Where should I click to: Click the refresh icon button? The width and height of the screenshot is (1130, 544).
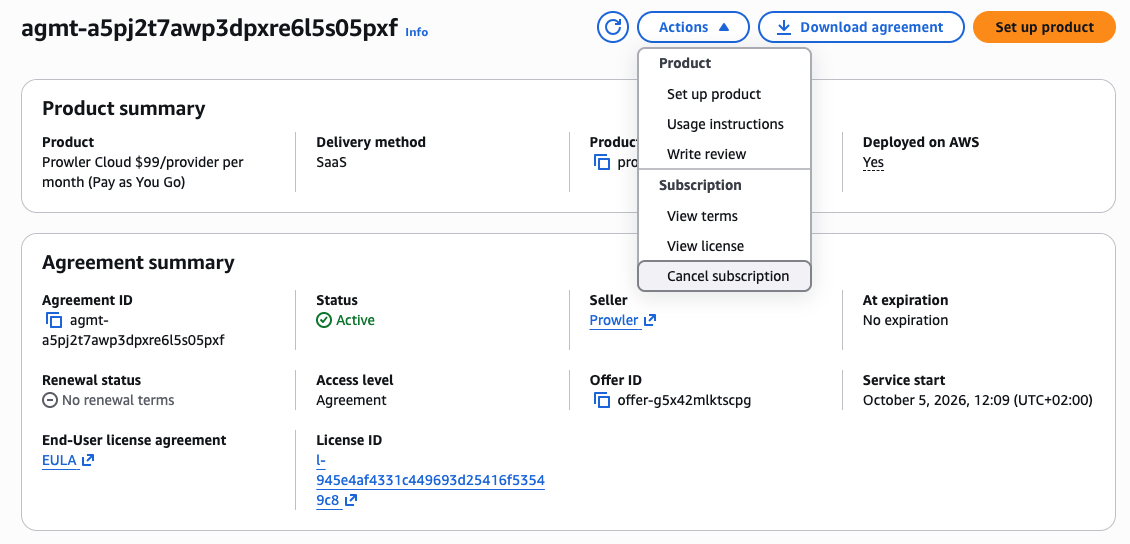coord(613,27)
